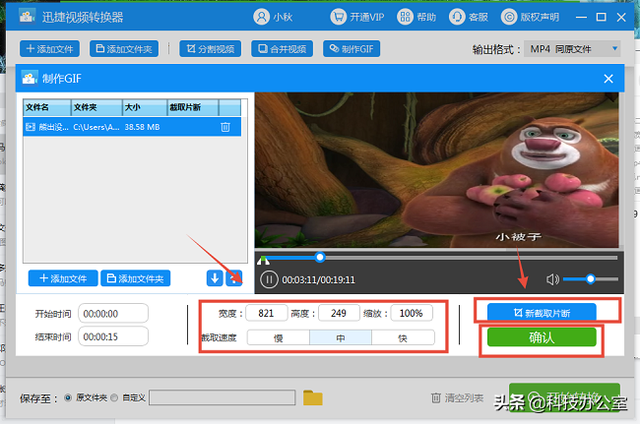Click the 高度 field showing 249
Viewport: 640px width, 424px height.
pyautogui.click(x=339, y=313)
